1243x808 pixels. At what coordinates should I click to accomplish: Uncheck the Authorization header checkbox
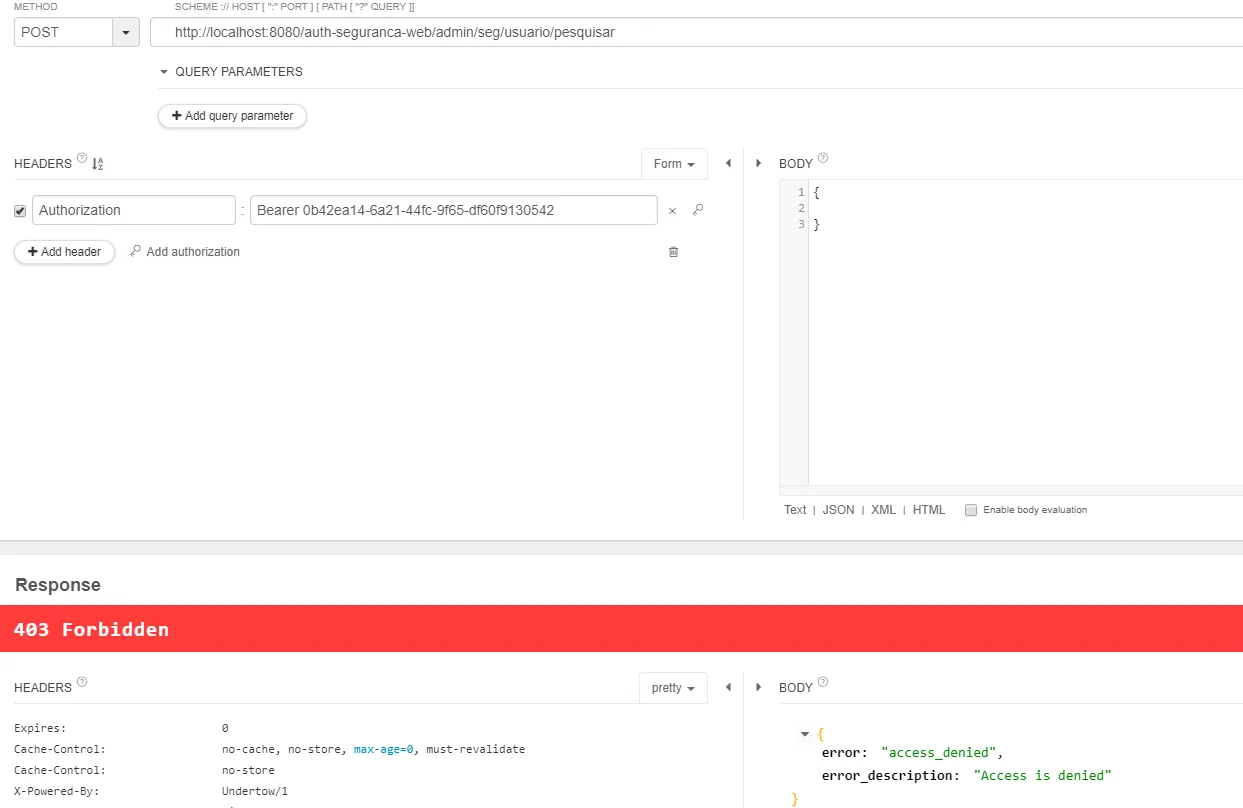[x=20, y=211]
